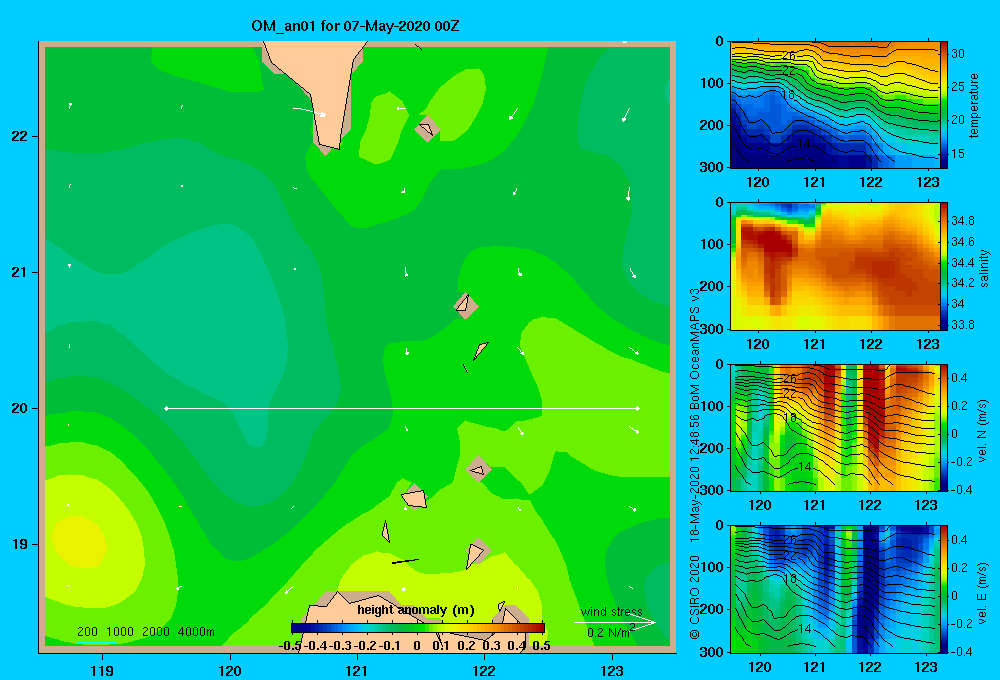Click the temperature color scale bar

click(944, 105)
